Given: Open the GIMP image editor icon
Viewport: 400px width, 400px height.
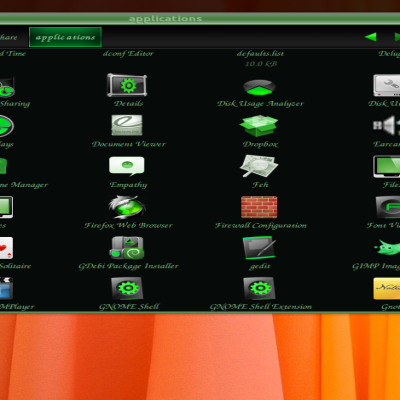Looking at the screenshot, I should [x=387, y=248].
